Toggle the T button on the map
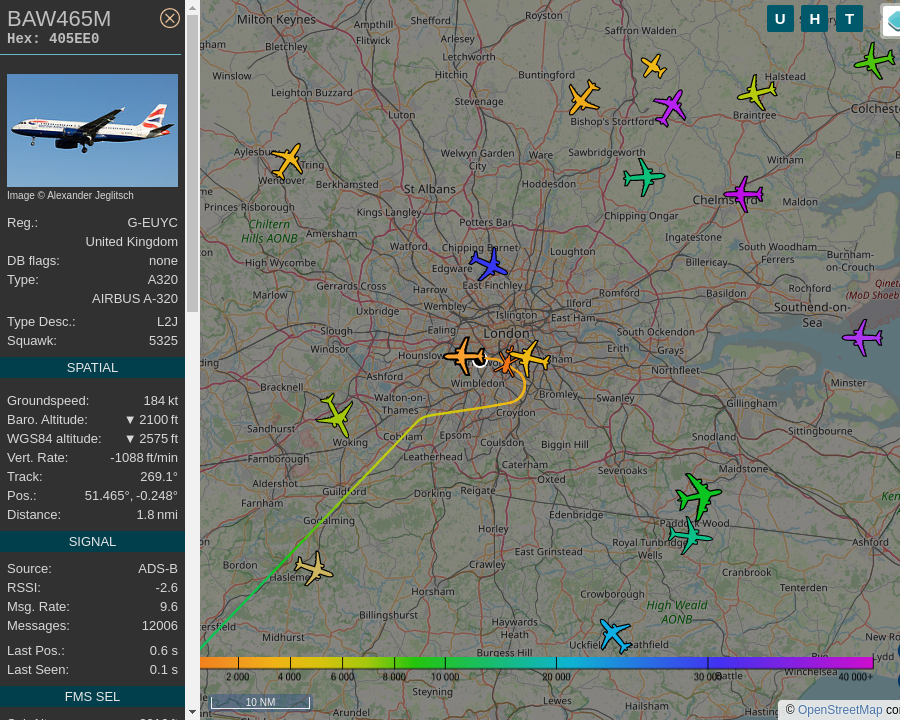 pos(849,19)
